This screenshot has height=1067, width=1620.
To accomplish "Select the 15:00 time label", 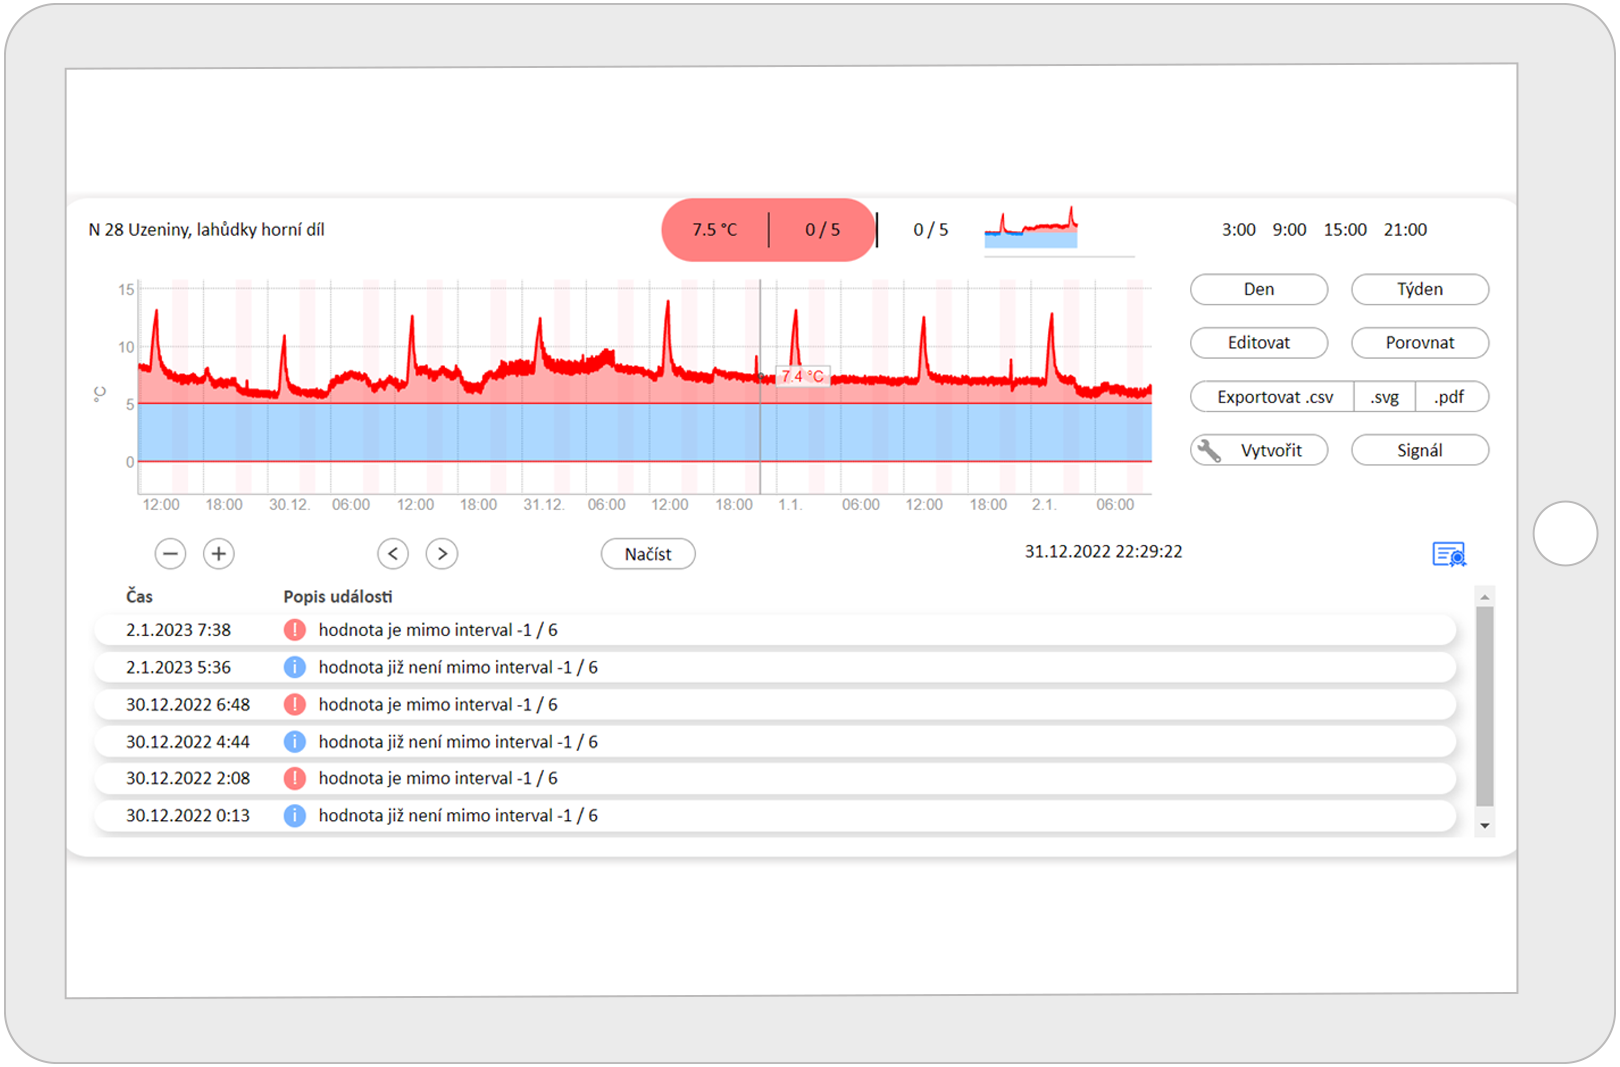I will [1345, 230].
